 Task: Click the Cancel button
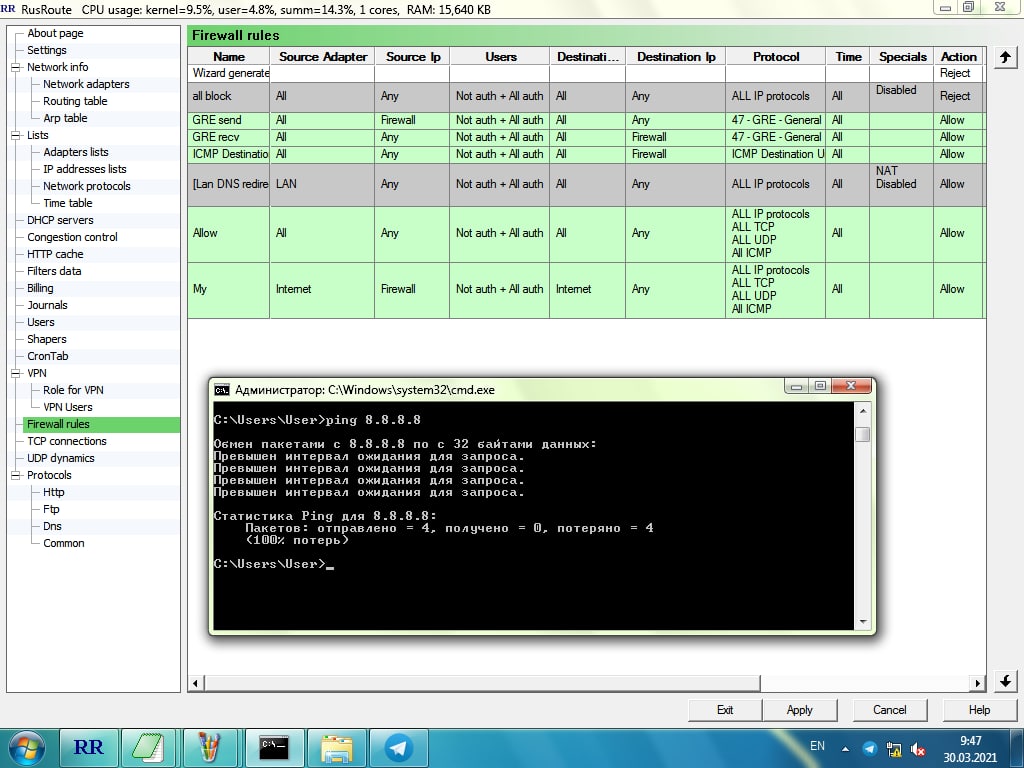click(x=889, y=710)
